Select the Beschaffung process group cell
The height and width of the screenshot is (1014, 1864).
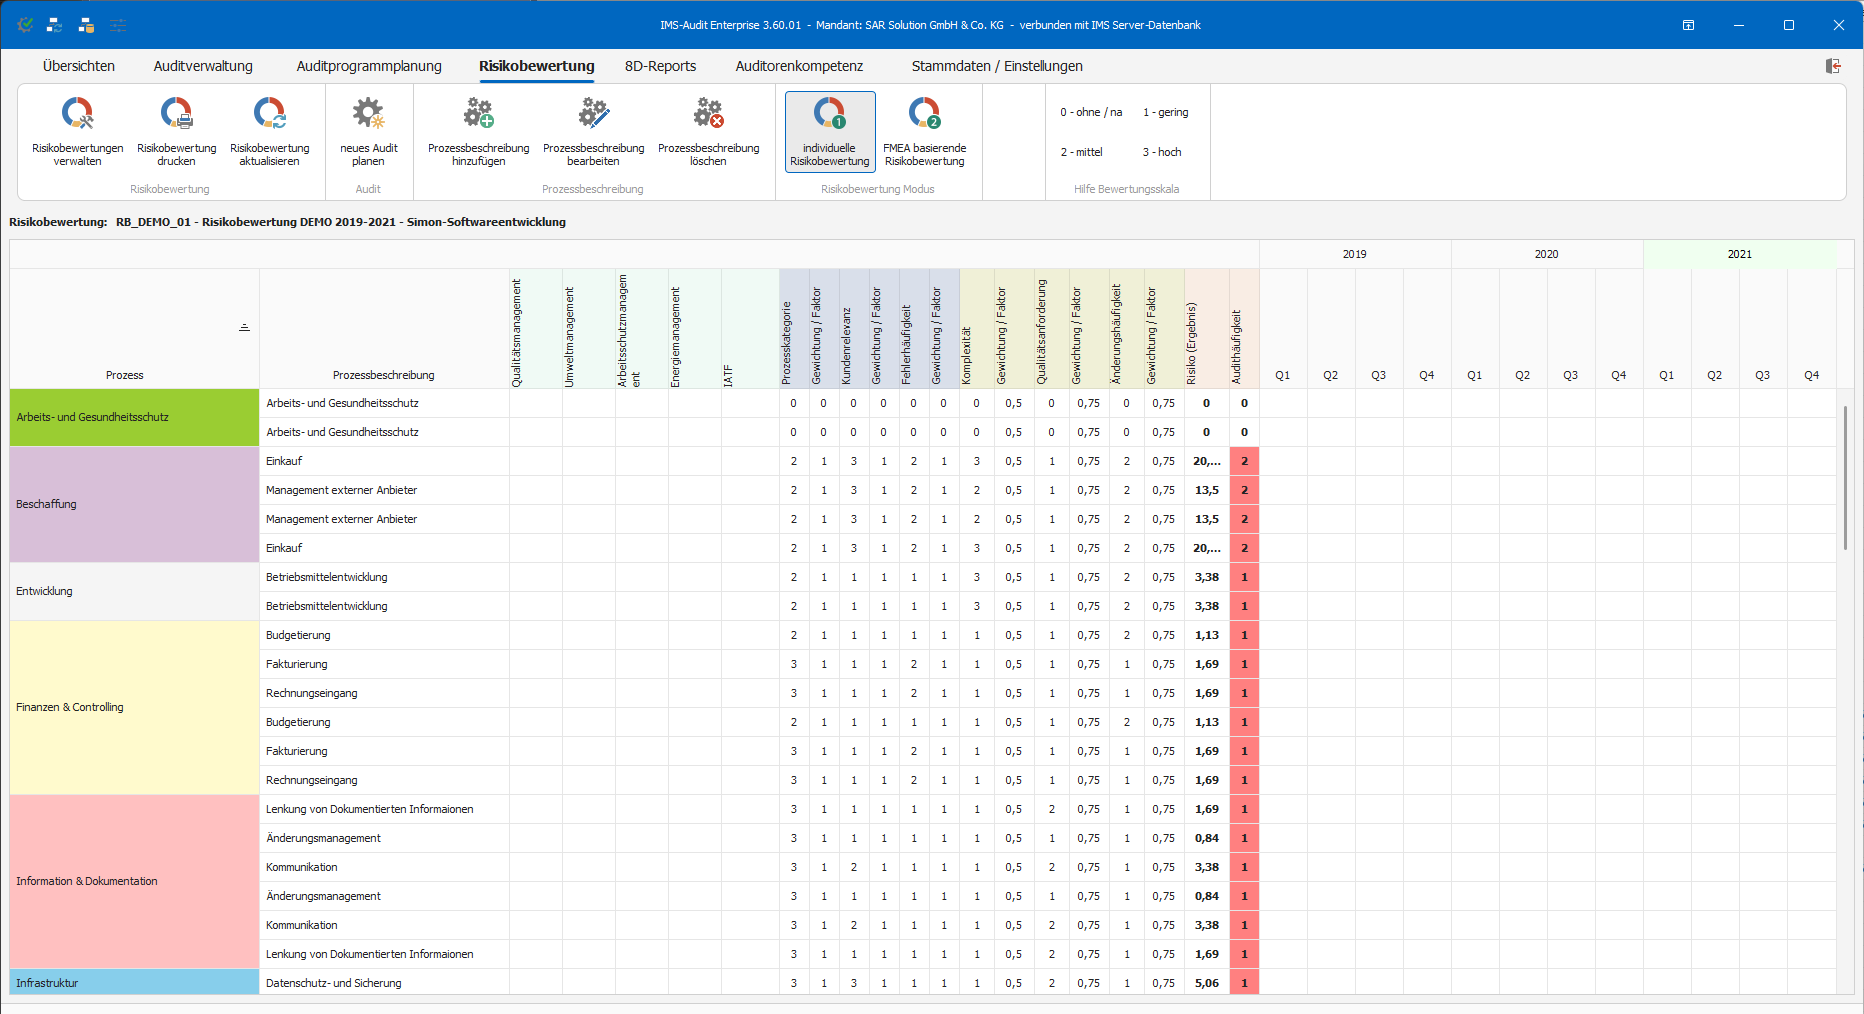pos(134,504)
